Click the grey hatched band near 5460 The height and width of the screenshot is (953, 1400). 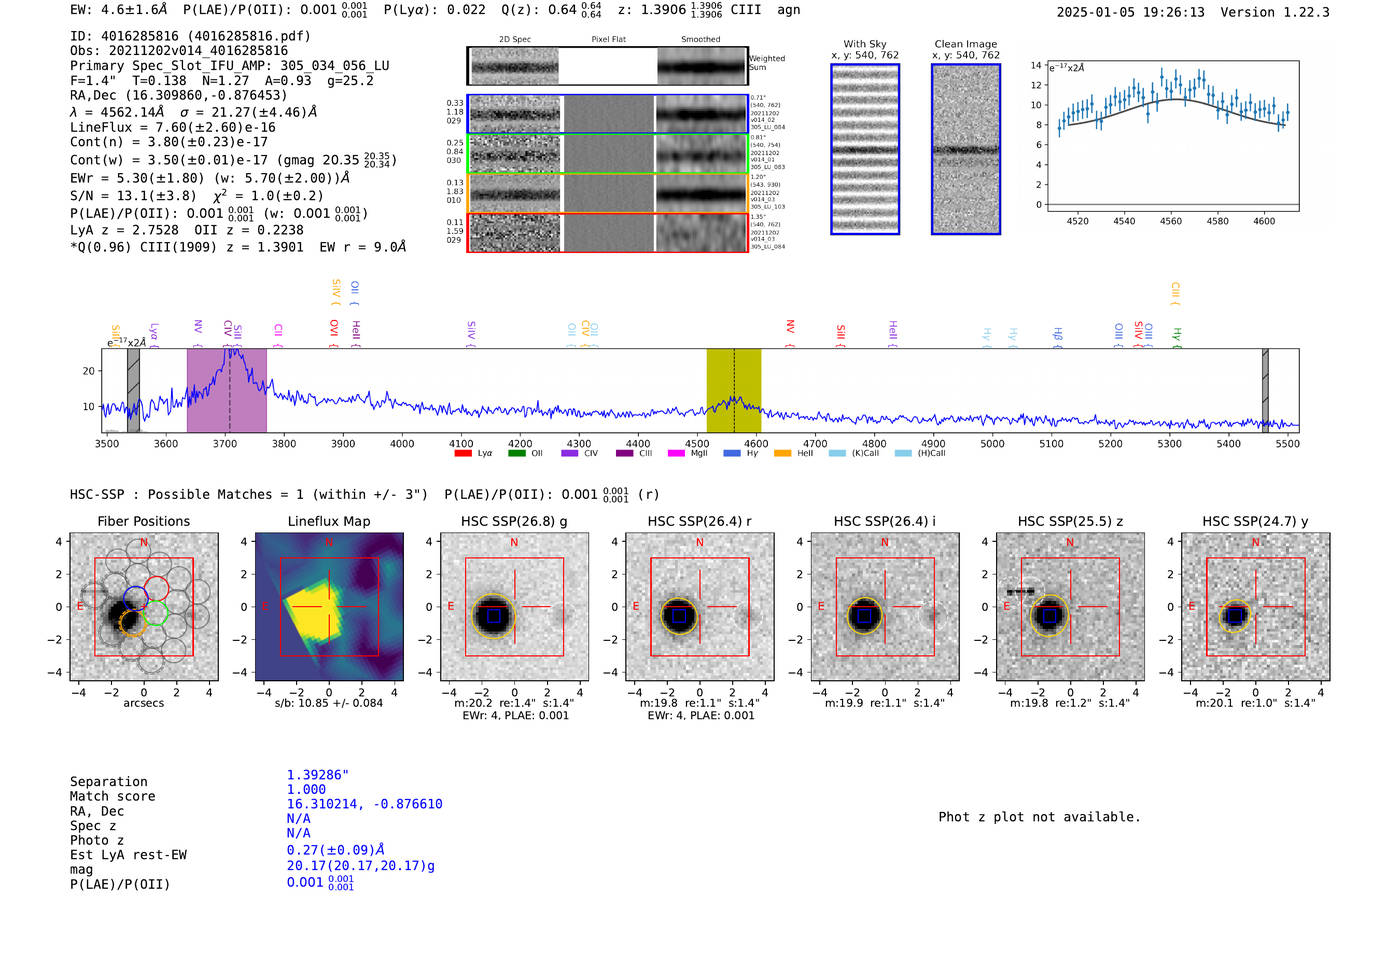(1265, 390)
